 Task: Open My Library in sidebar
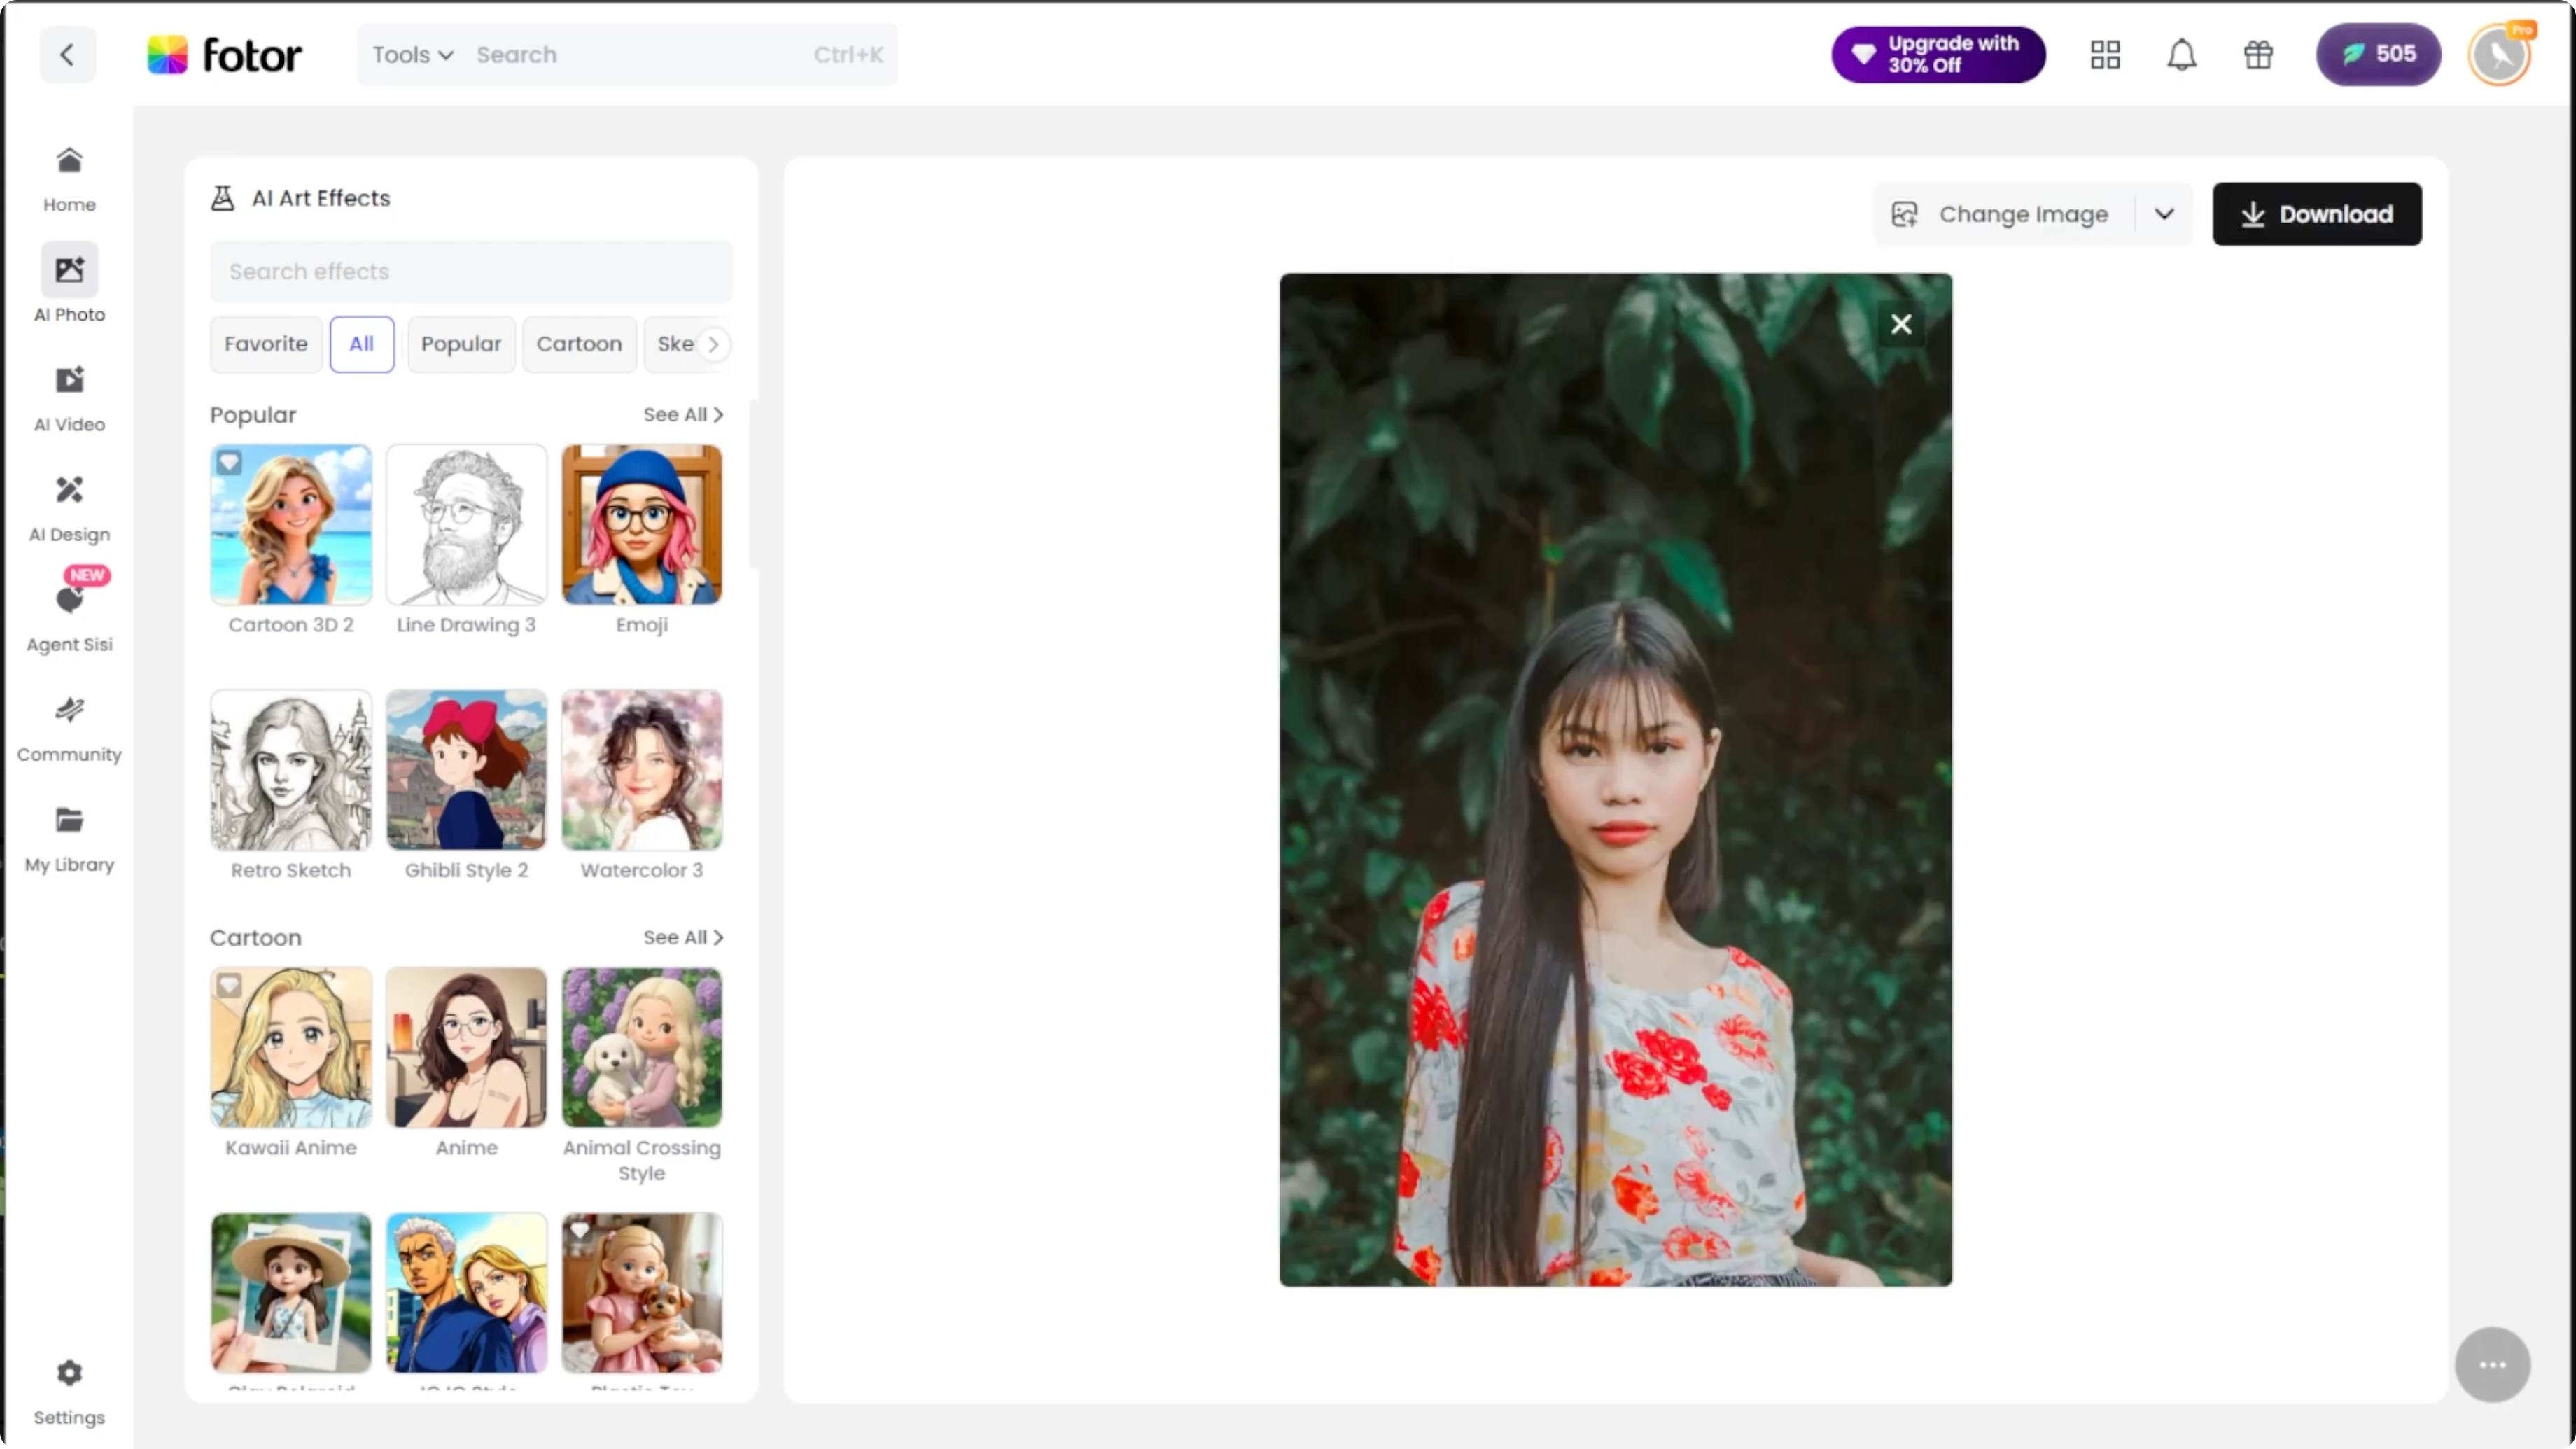click(69, 839)
